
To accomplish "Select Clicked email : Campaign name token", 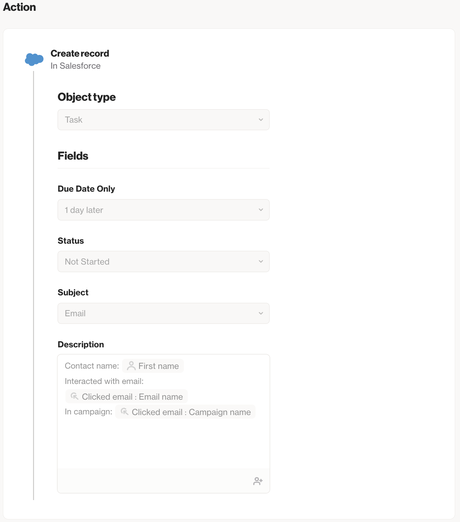I will click(185, 412).
